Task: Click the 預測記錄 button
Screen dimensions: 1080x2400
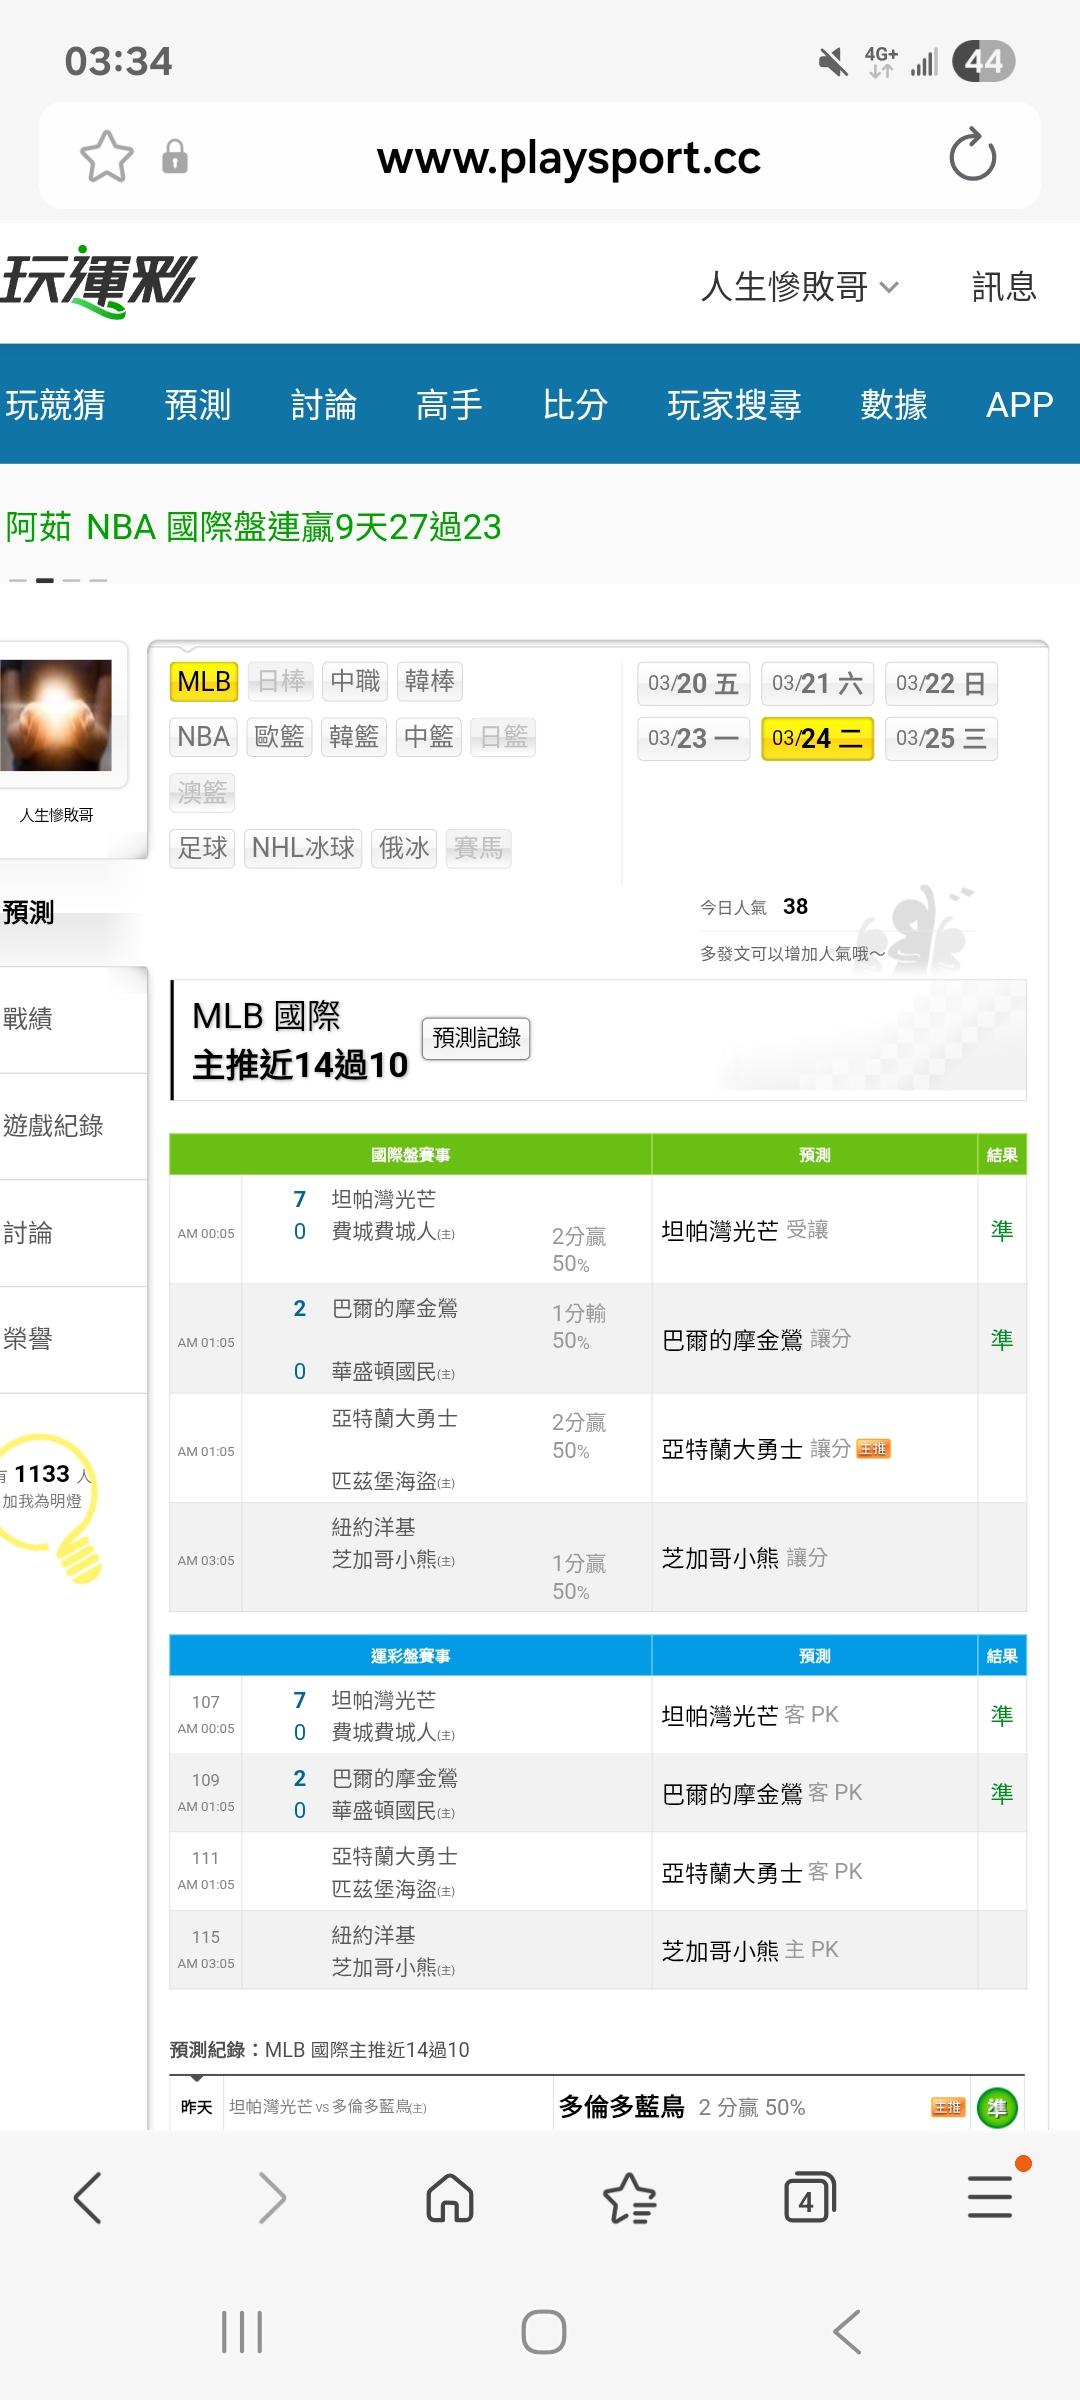Action: 476,1038
